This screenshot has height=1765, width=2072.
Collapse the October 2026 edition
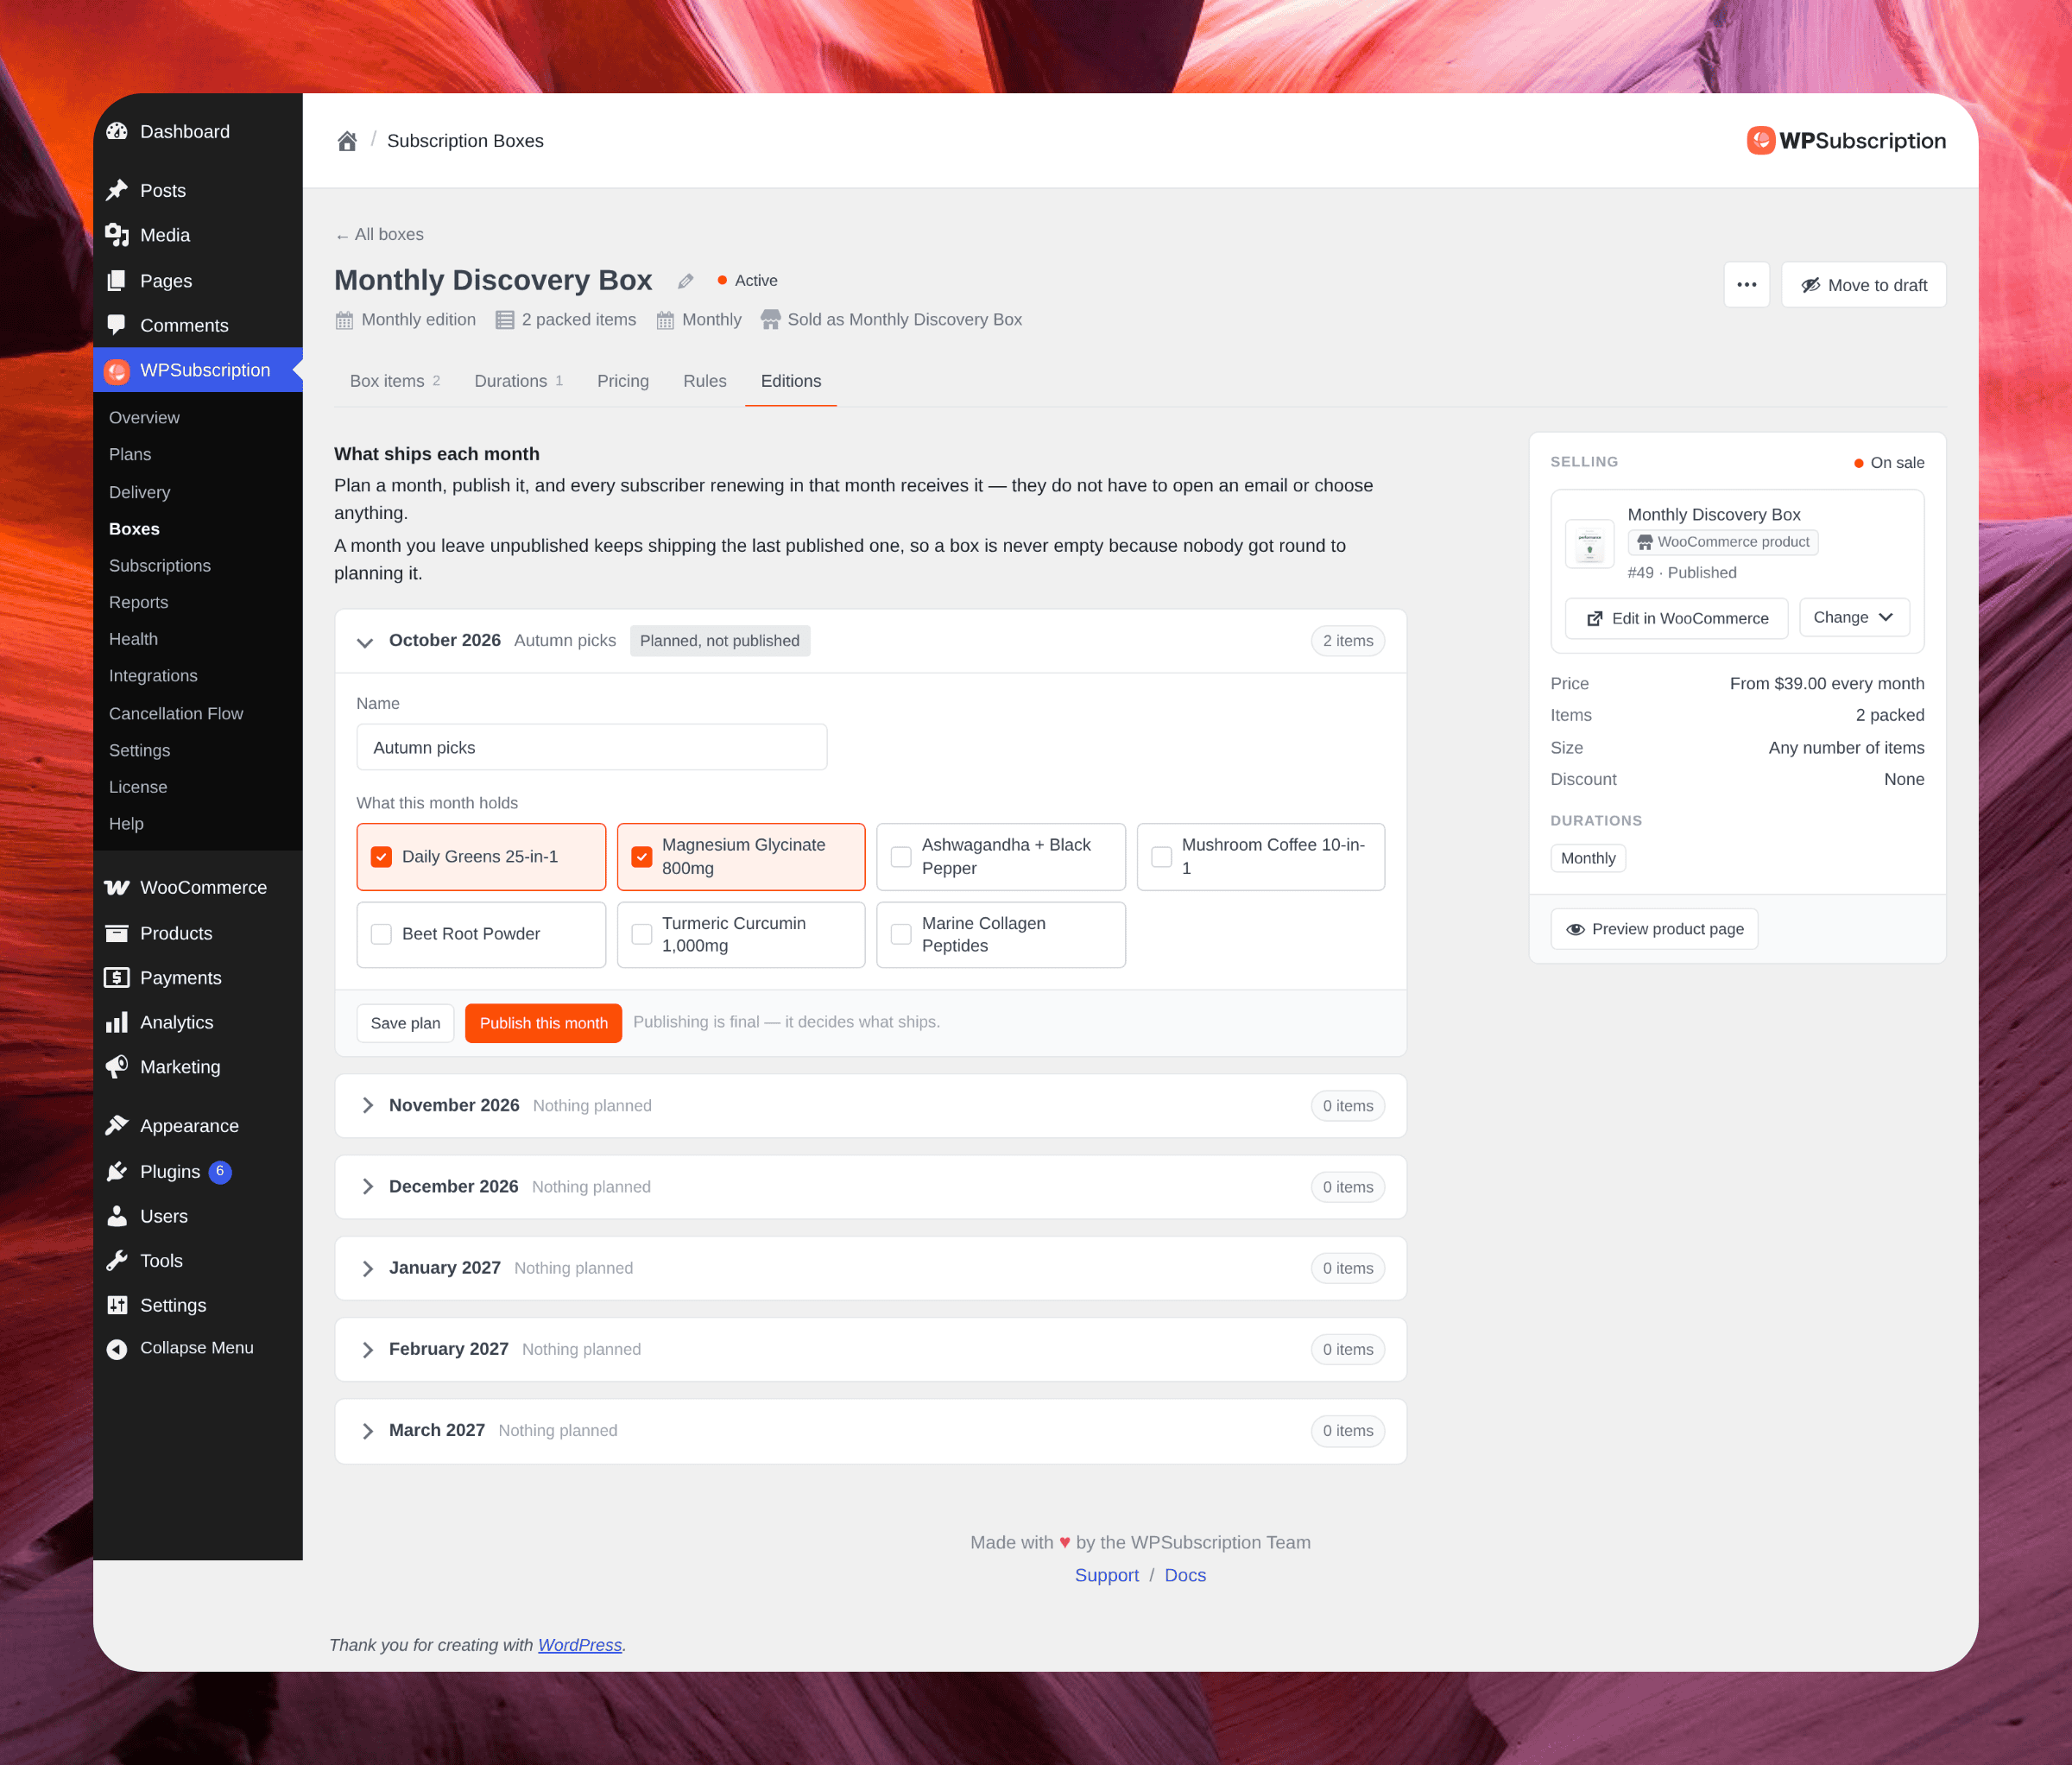pyautogui.click(x=365, y=642)
